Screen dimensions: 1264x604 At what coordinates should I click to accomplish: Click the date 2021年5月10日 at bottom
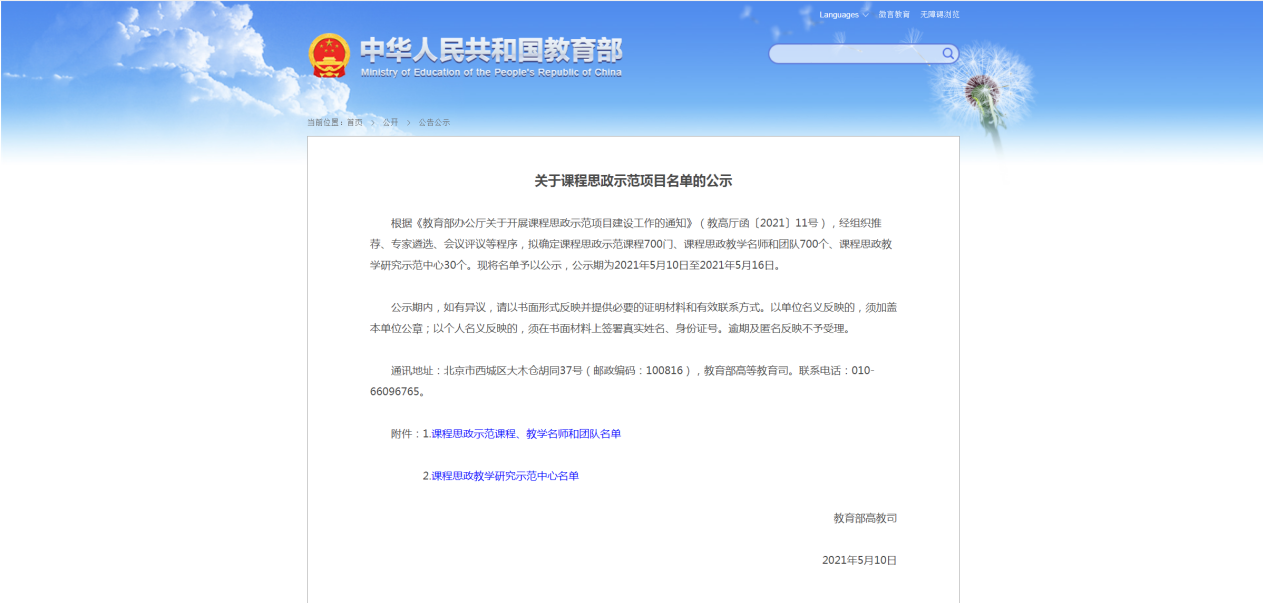coord(859,560)
